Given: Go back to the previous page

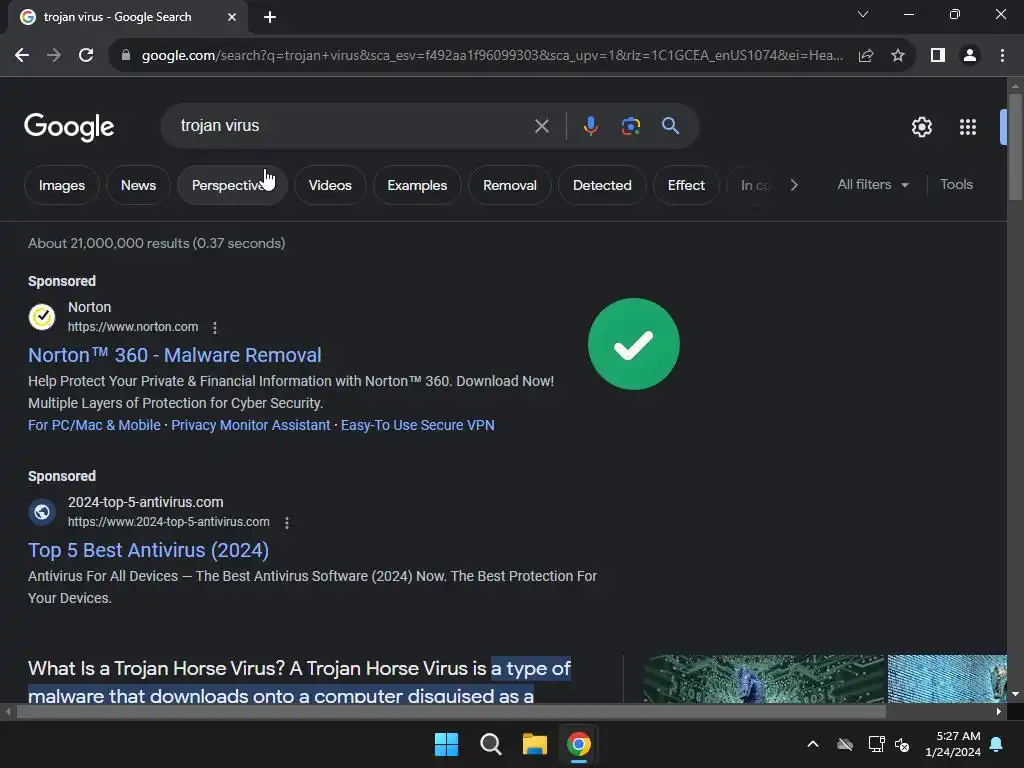Looking at the screenshot, I should (22, 56).
